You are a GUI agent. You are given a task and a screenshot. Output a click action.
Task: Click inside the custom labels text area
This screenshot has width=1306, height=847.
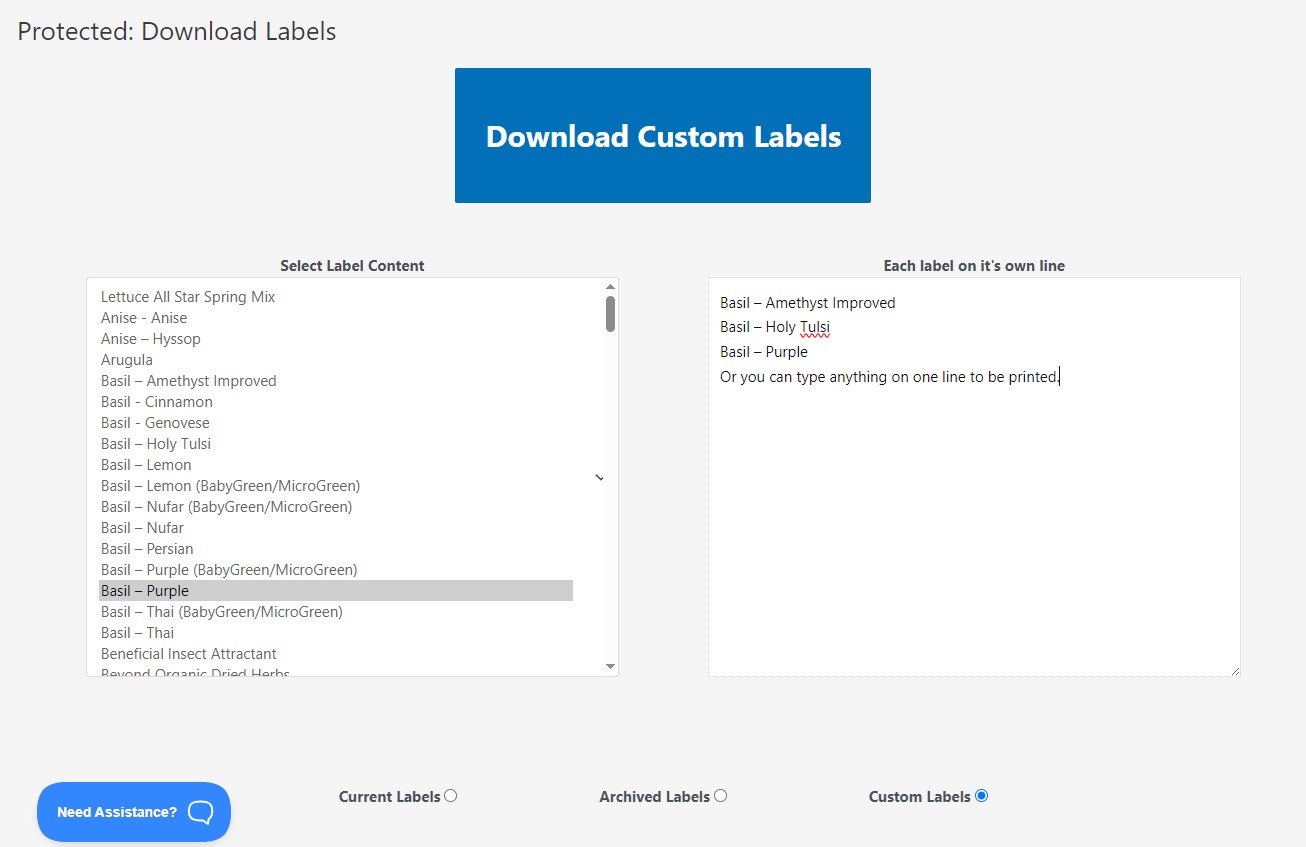coord(973,500)
